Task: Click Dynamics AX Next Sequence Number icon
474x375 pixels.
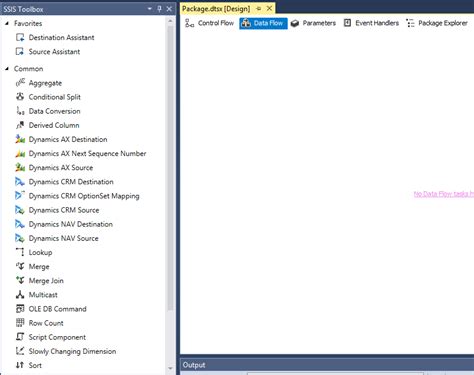Action: click(20, 154)
